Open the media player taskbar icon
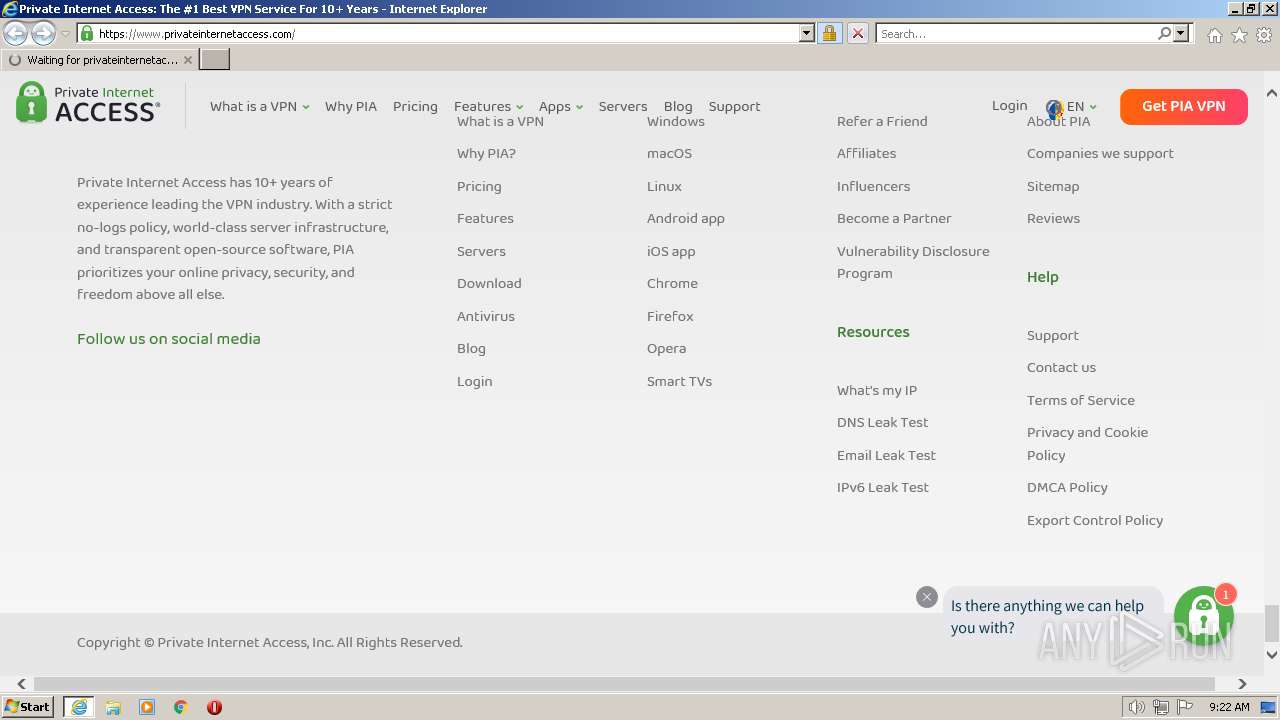Screen dimensions: 1280x720 (147, 707)
